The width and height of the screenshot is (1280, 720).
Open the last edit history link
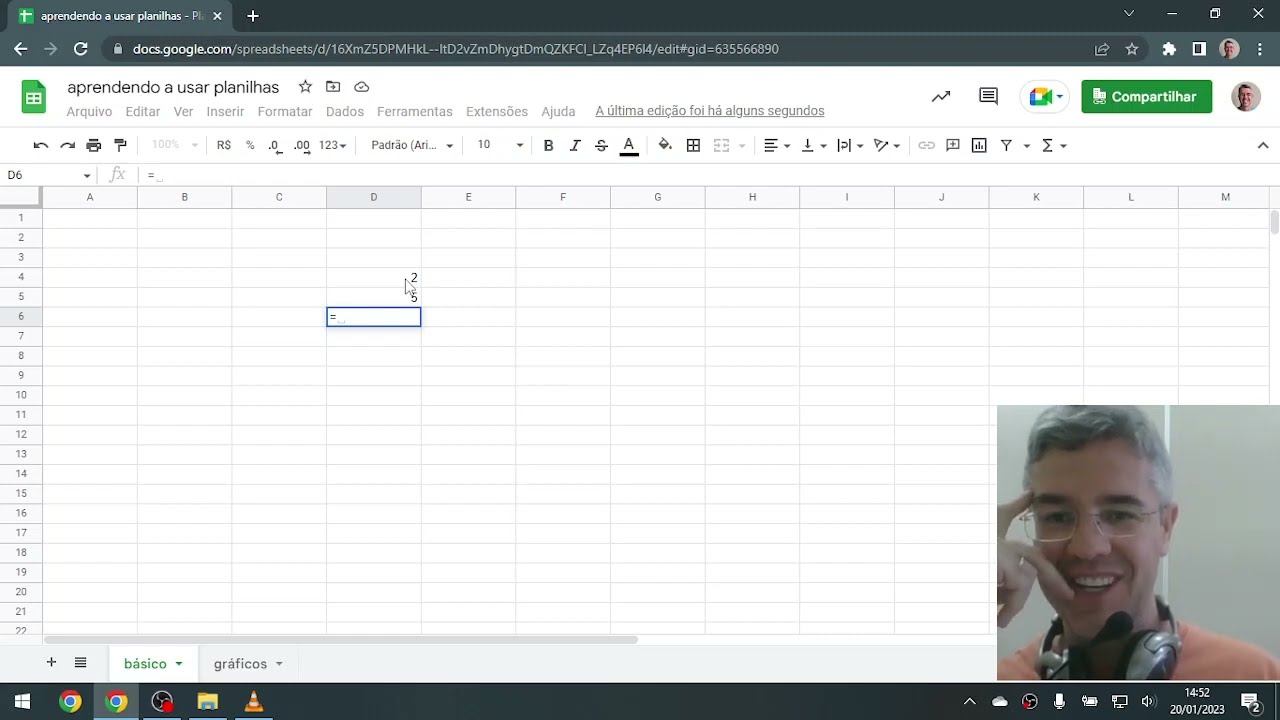click(x=710, y=111)
